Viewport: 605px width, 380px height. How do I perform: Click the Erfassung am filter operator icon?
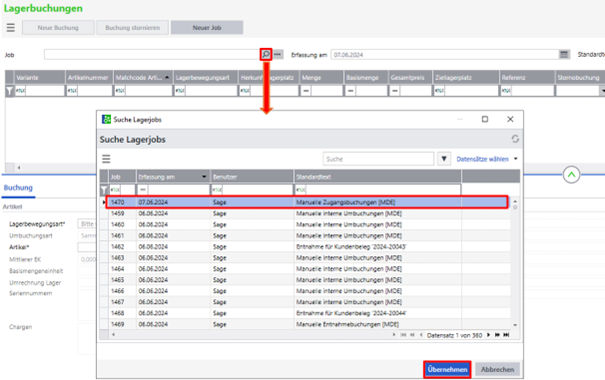click(x=143, y=190)
